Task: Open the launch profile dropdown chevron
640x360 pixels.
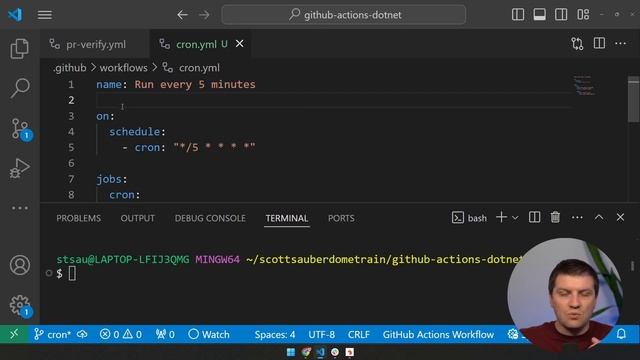Action: (x=515, y=218)
